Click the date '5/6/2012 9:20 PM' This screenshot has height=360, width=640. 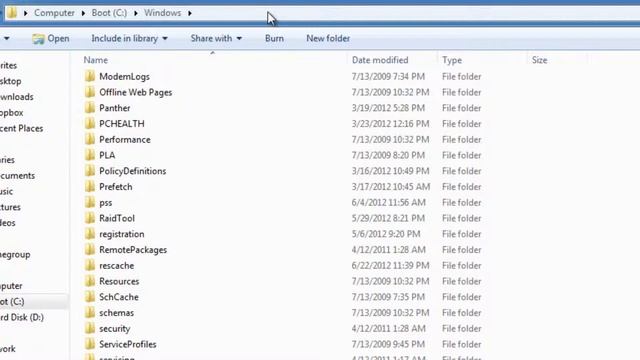pos(386,234)
